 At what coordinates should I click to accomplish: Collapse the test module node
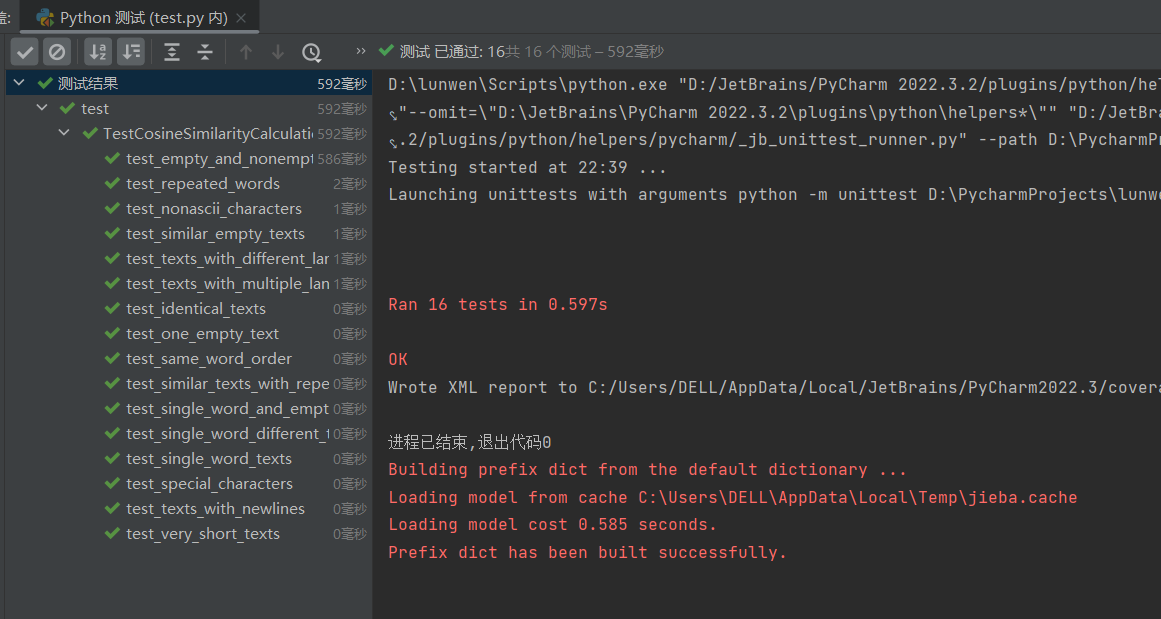[42, 108]
